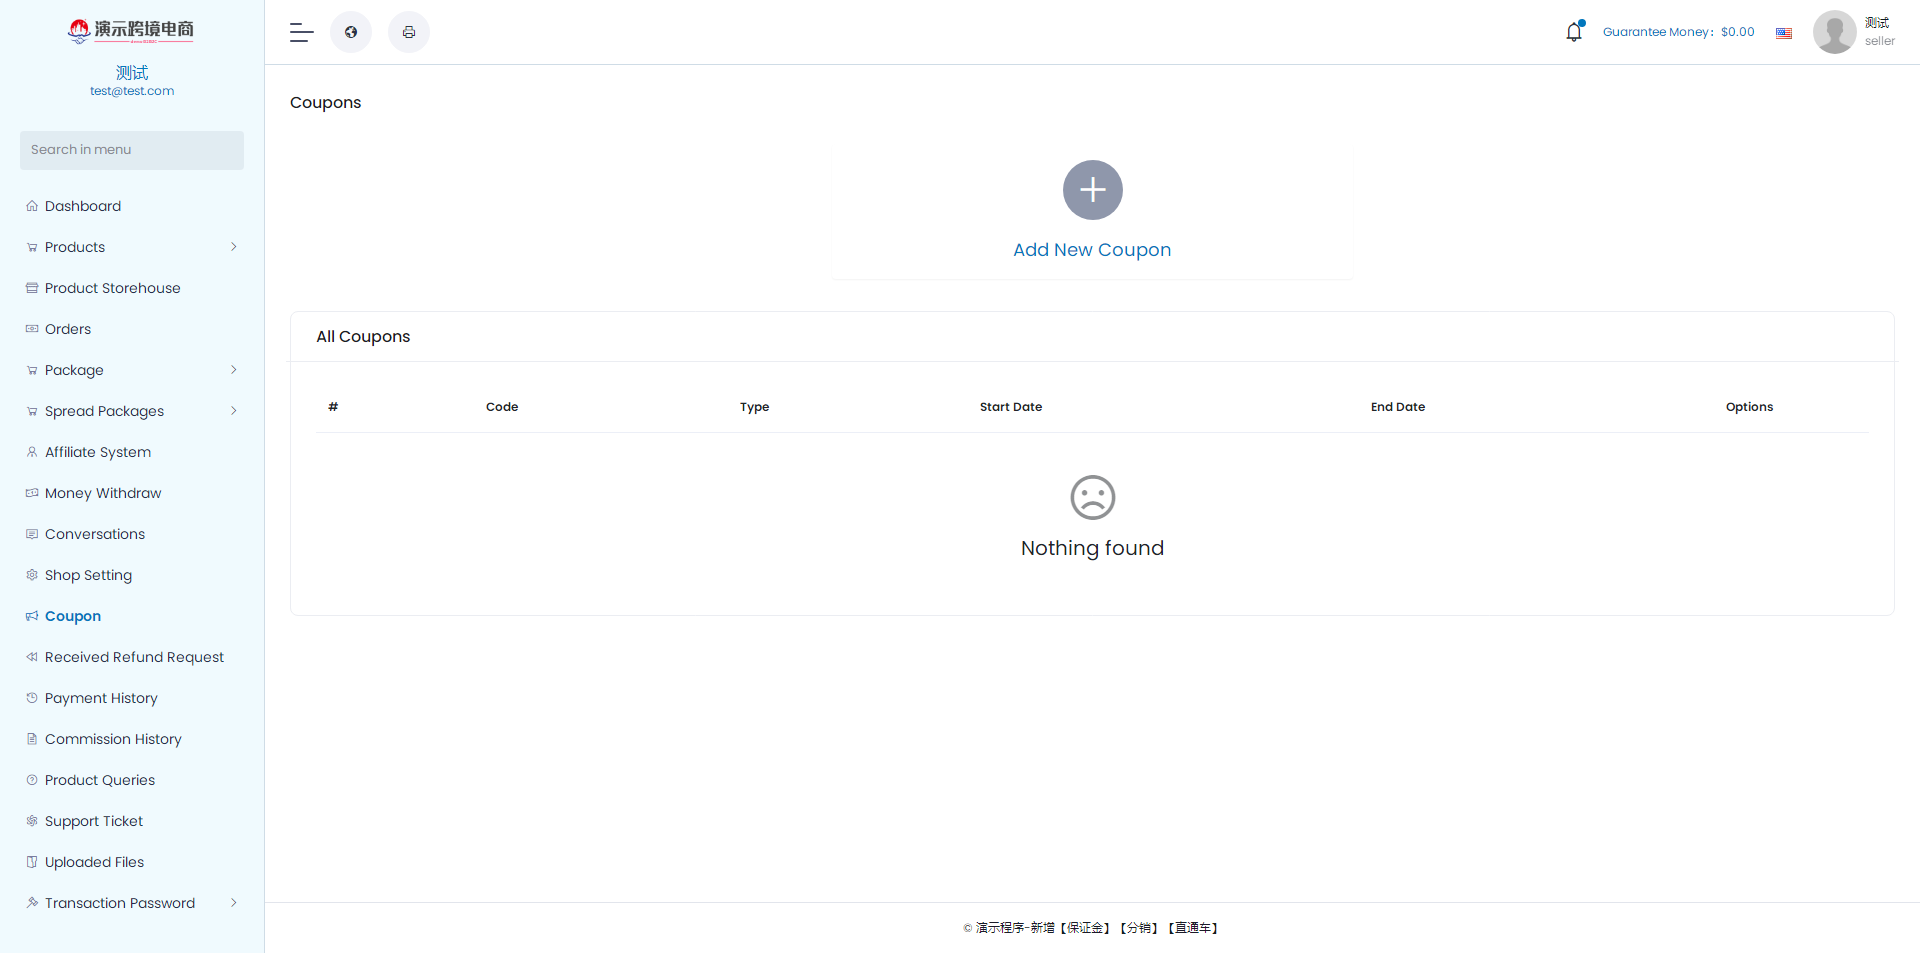Click the Add New Coupon link

[x=1092, y=250]
